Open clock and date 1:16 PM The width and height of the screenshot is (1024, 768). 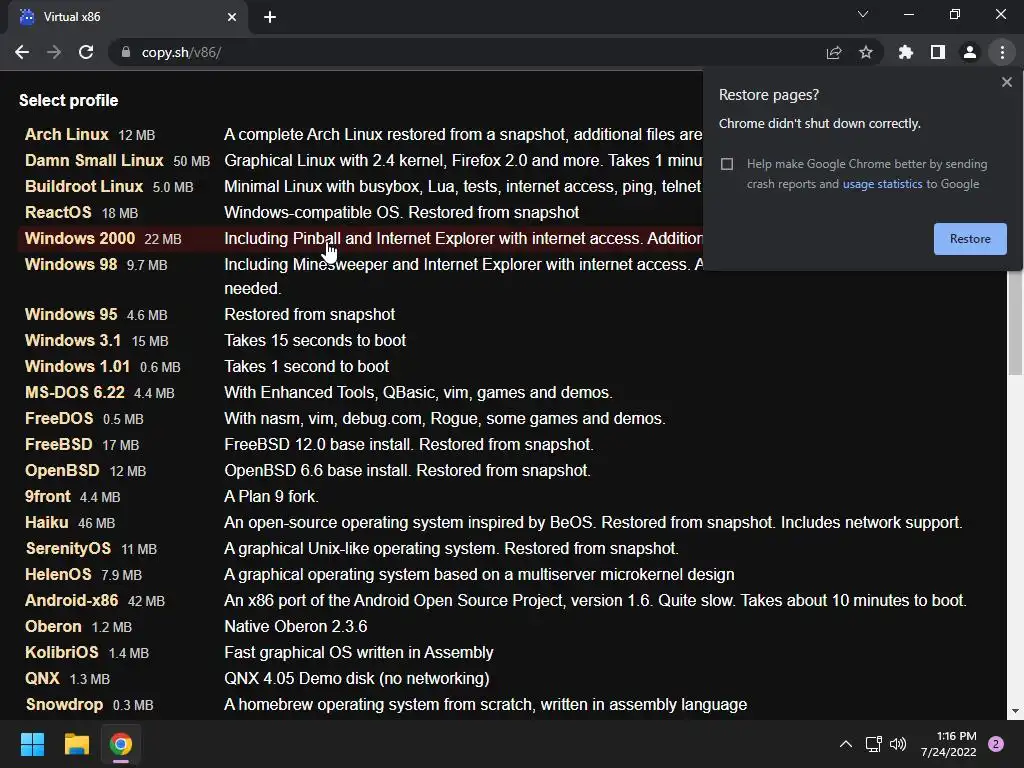(948, 744)
